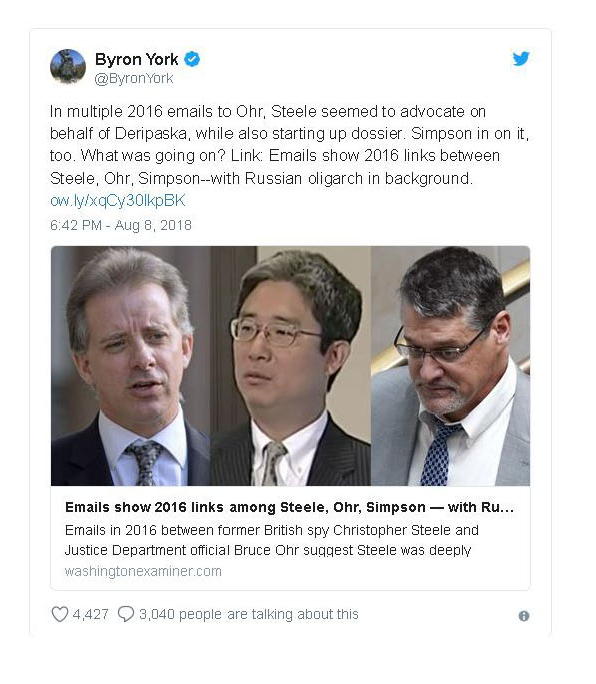
Task: Open Byron York's profile avatar
Action: tap(68, 66)
